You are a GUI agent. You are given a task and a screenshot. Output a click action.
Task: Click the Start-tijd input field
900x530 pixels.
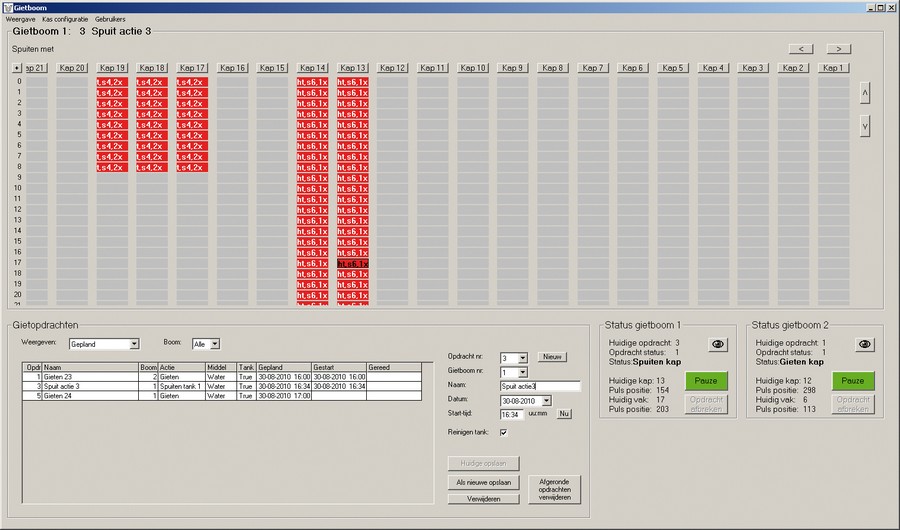(x=512, y=414)
